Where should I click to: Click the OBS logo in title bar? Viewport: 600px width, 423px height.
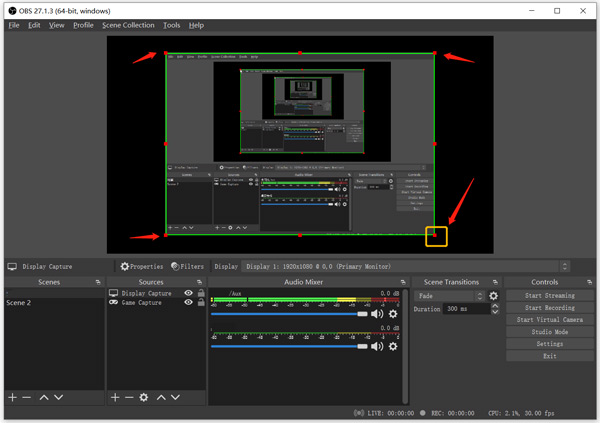coord(12,11)
